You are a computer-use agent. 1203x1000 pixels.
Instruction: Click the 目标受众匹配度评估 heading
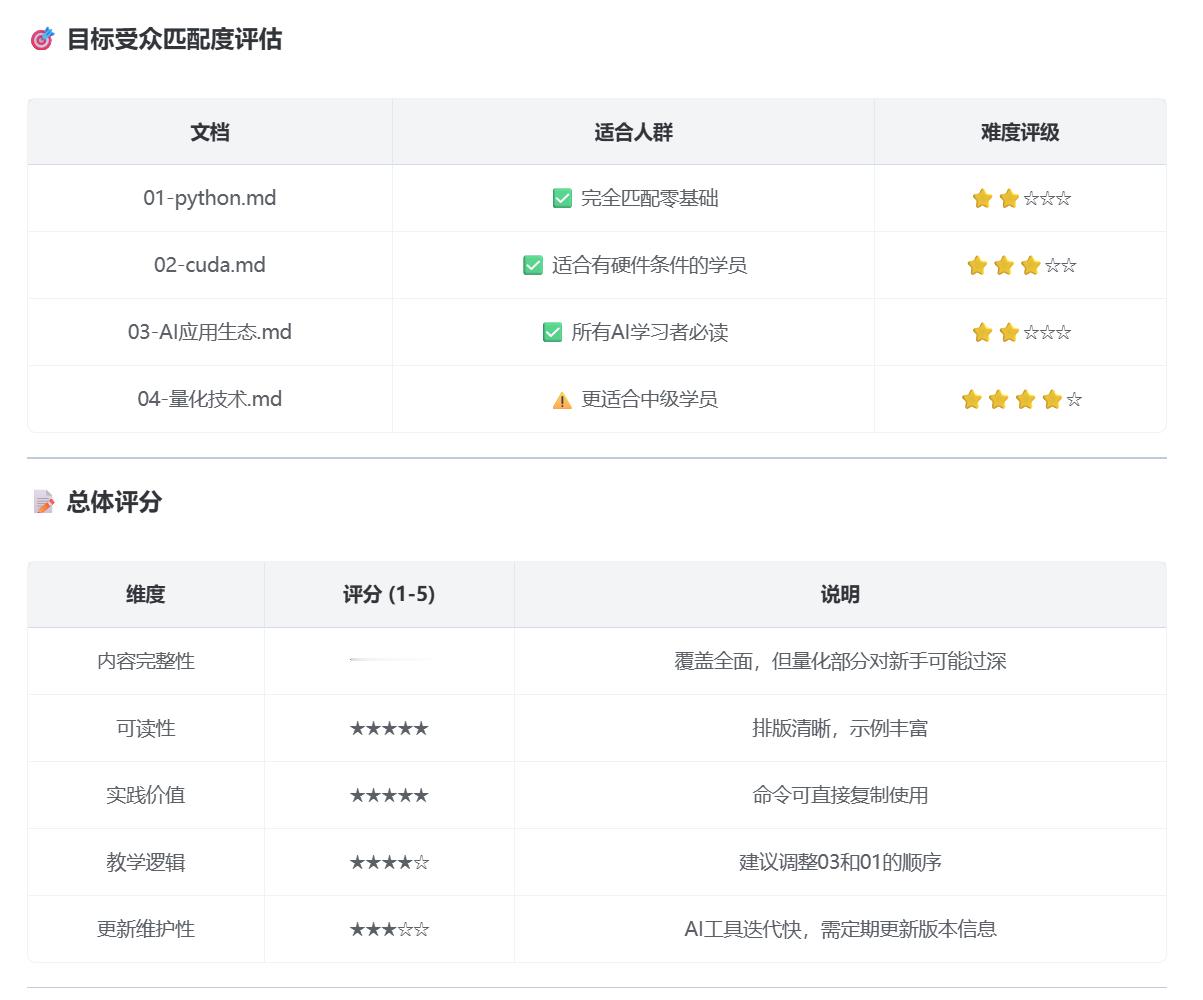point(174,40)
